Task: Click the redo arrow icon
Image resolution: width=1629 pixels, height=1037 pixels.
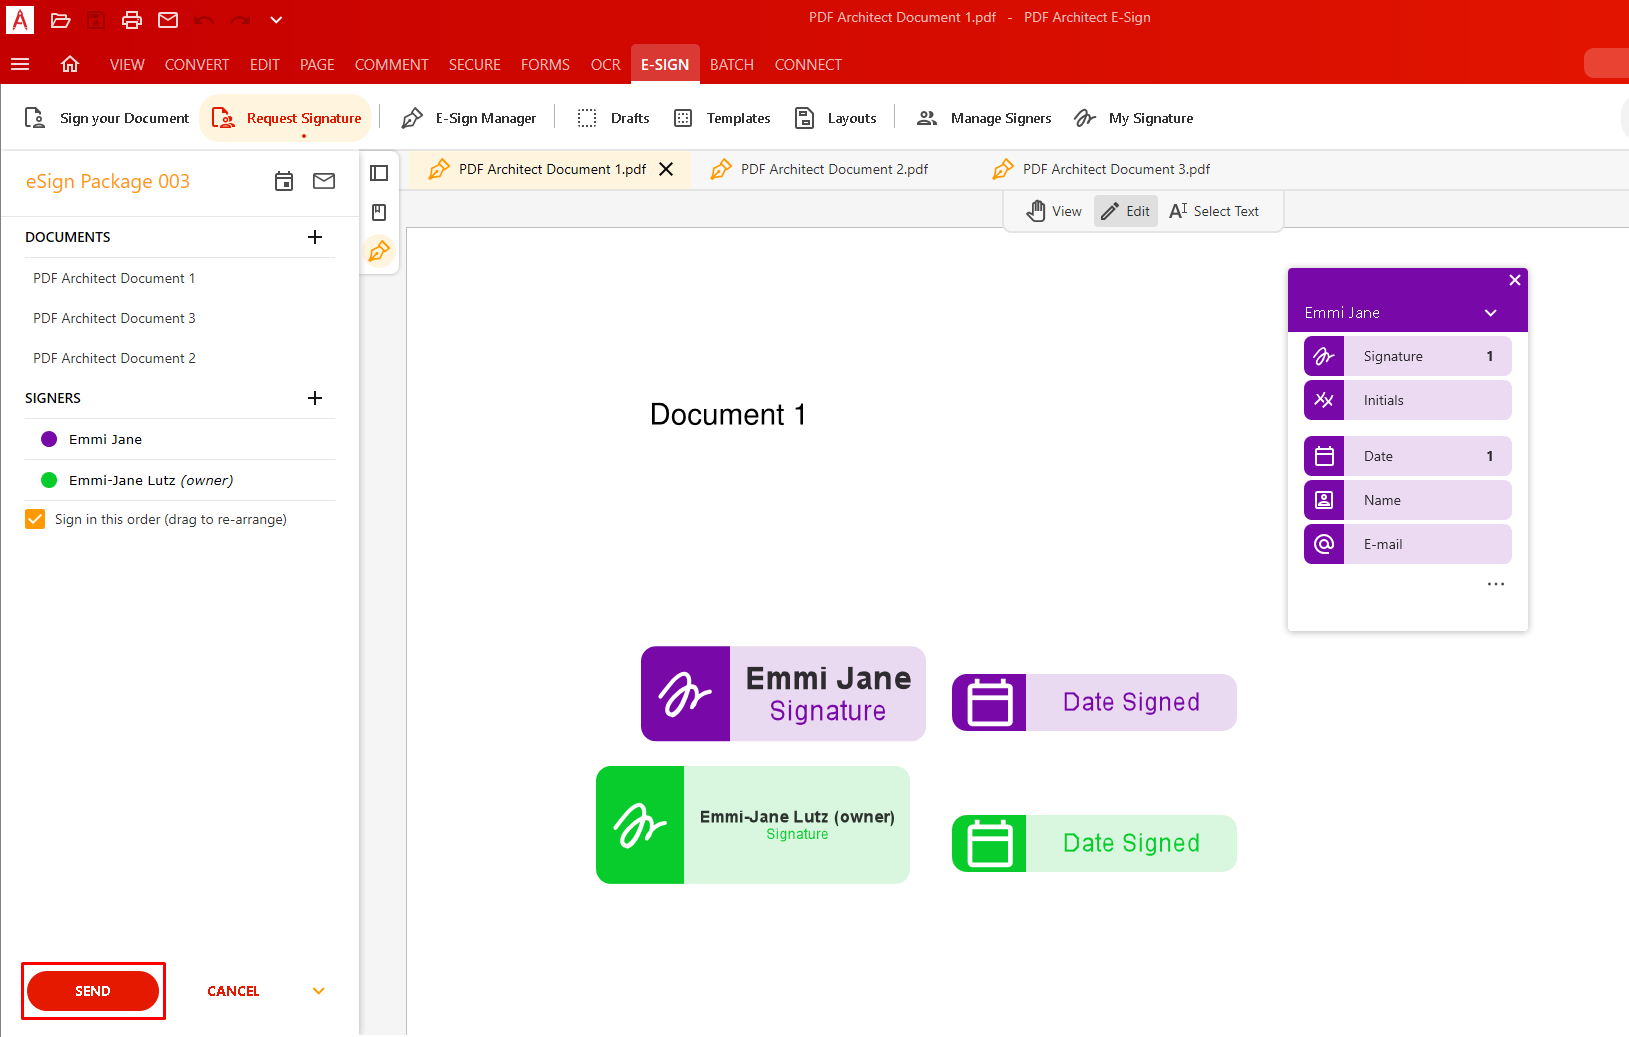Action: tap(240, 20)
